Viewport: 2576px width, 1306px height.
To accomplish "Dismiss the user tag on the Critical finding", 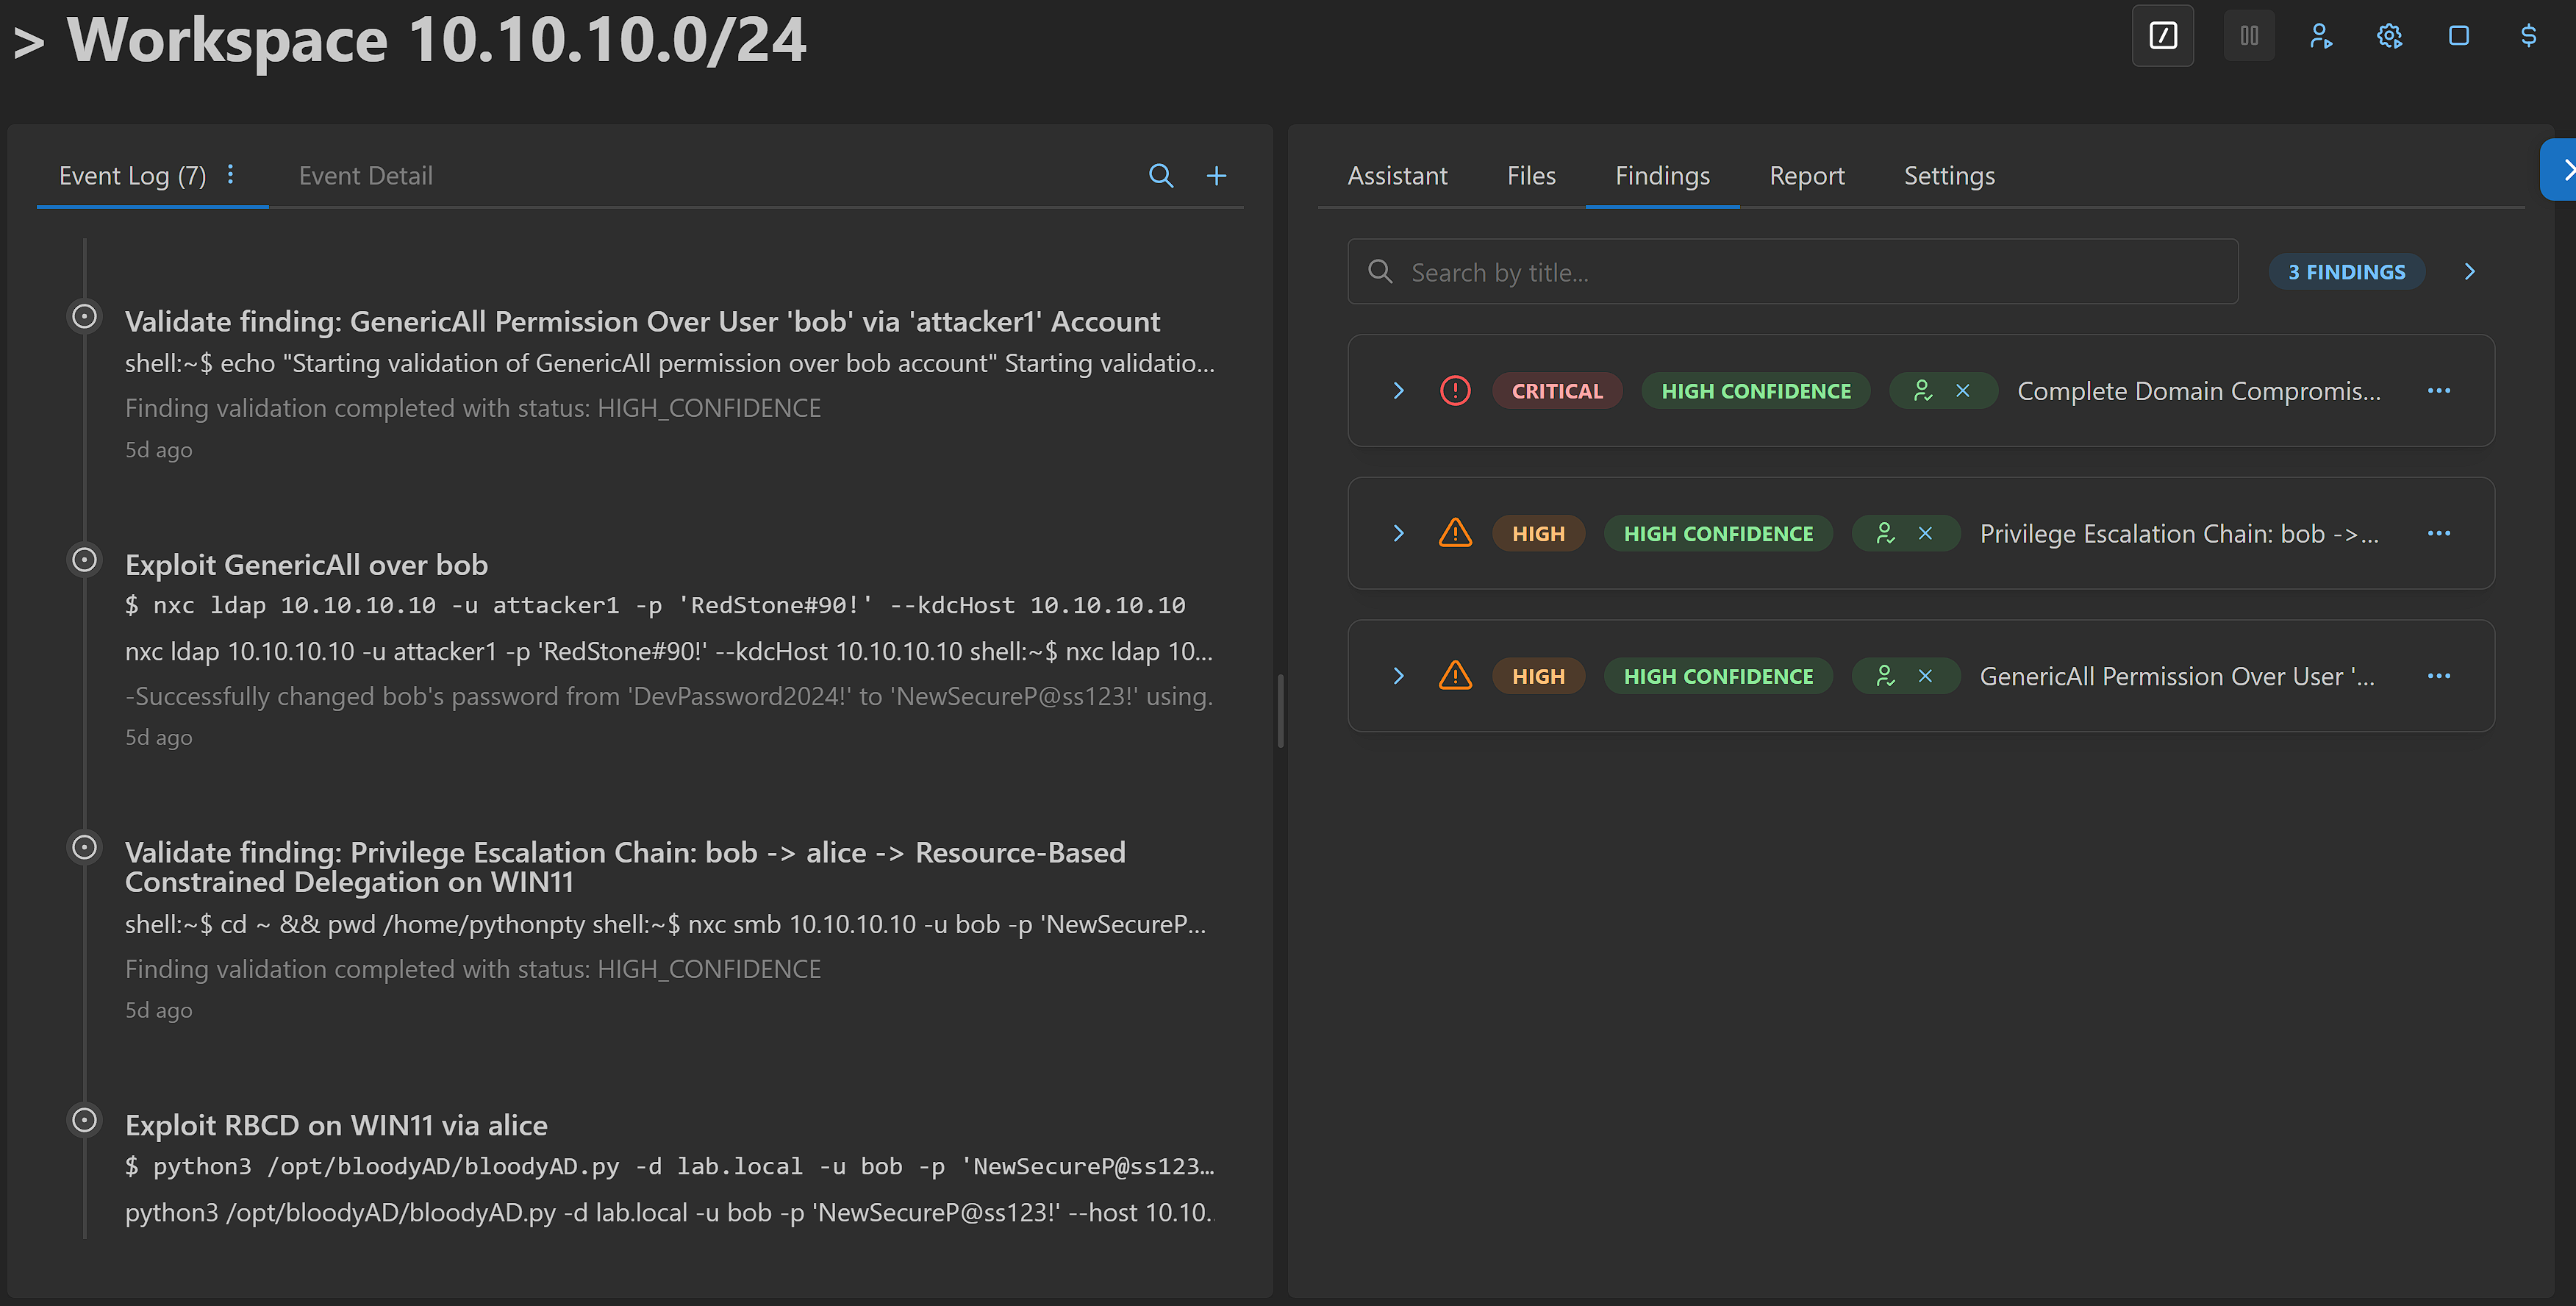I will tap(1962, 391).
